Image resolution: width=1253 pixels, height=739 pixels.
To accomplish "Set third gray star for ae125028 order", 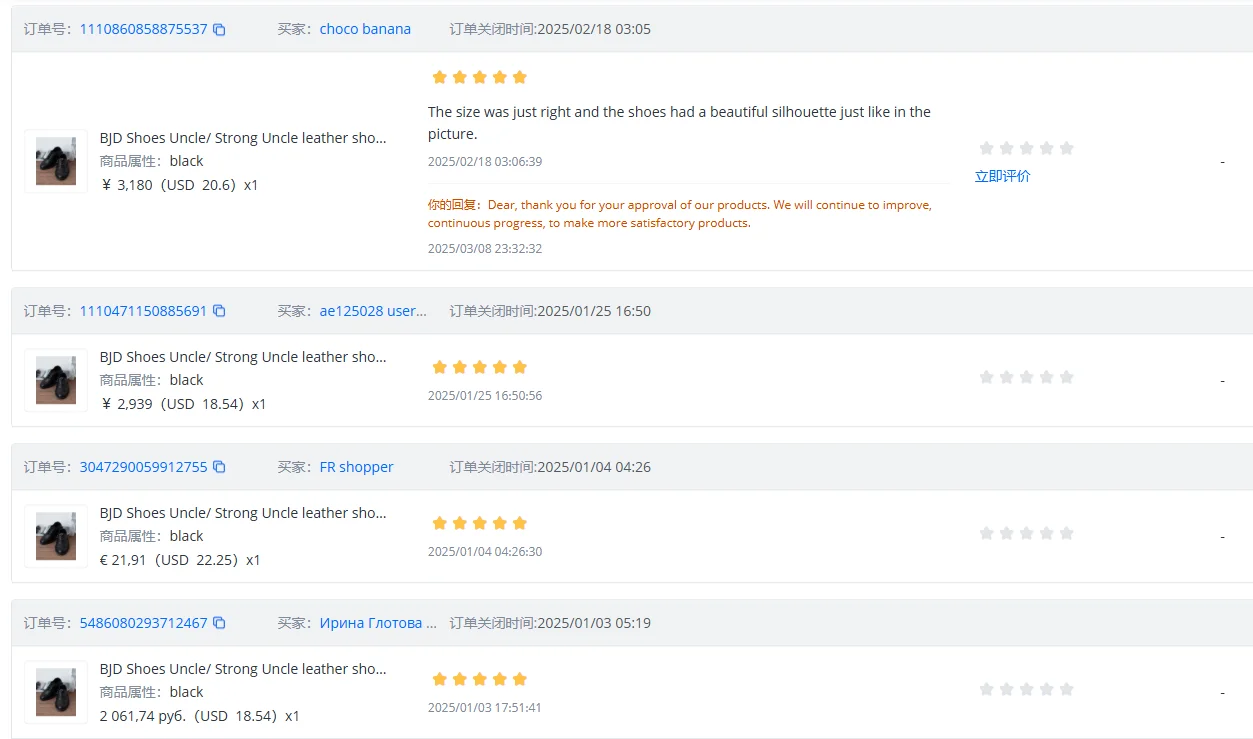I will point(1026,377).
